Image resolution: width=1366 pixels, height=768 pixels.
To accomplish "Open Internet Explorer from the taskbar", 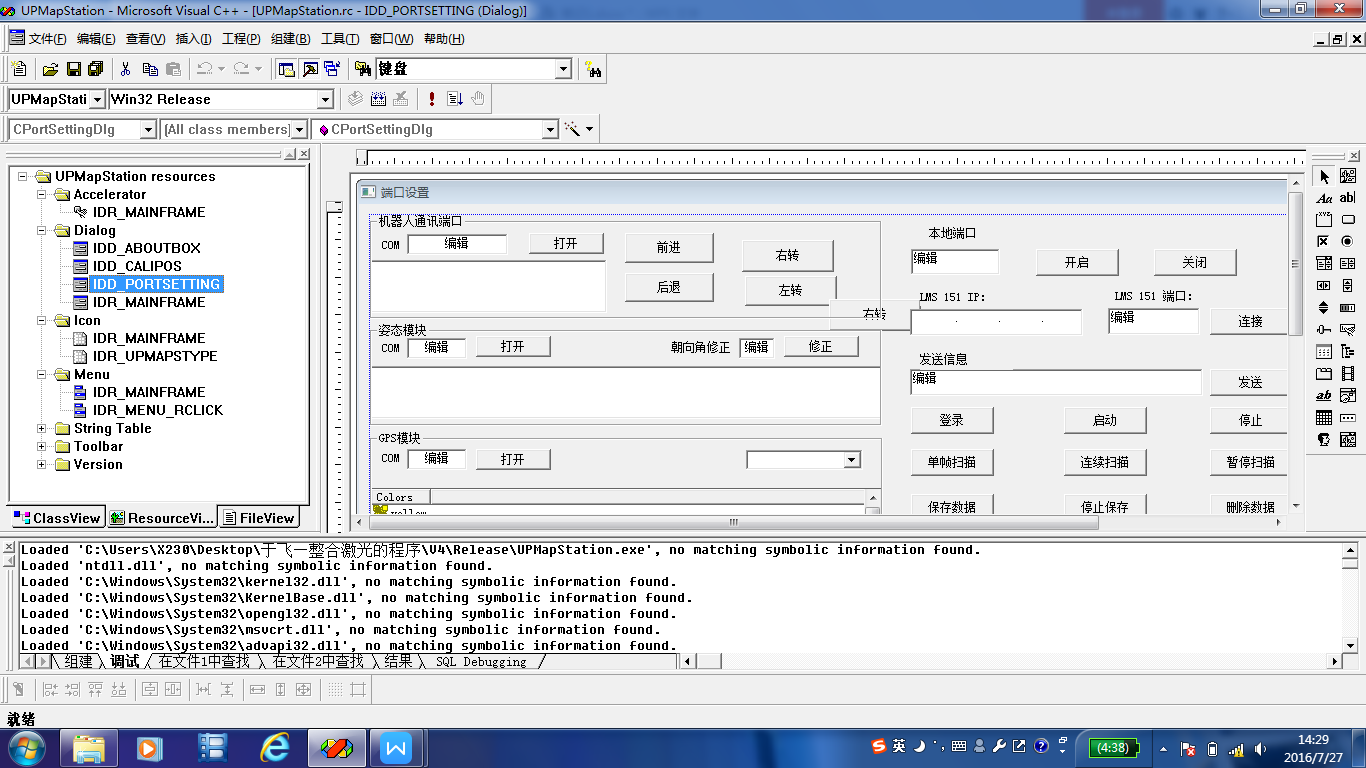I will tap(275, 746).
